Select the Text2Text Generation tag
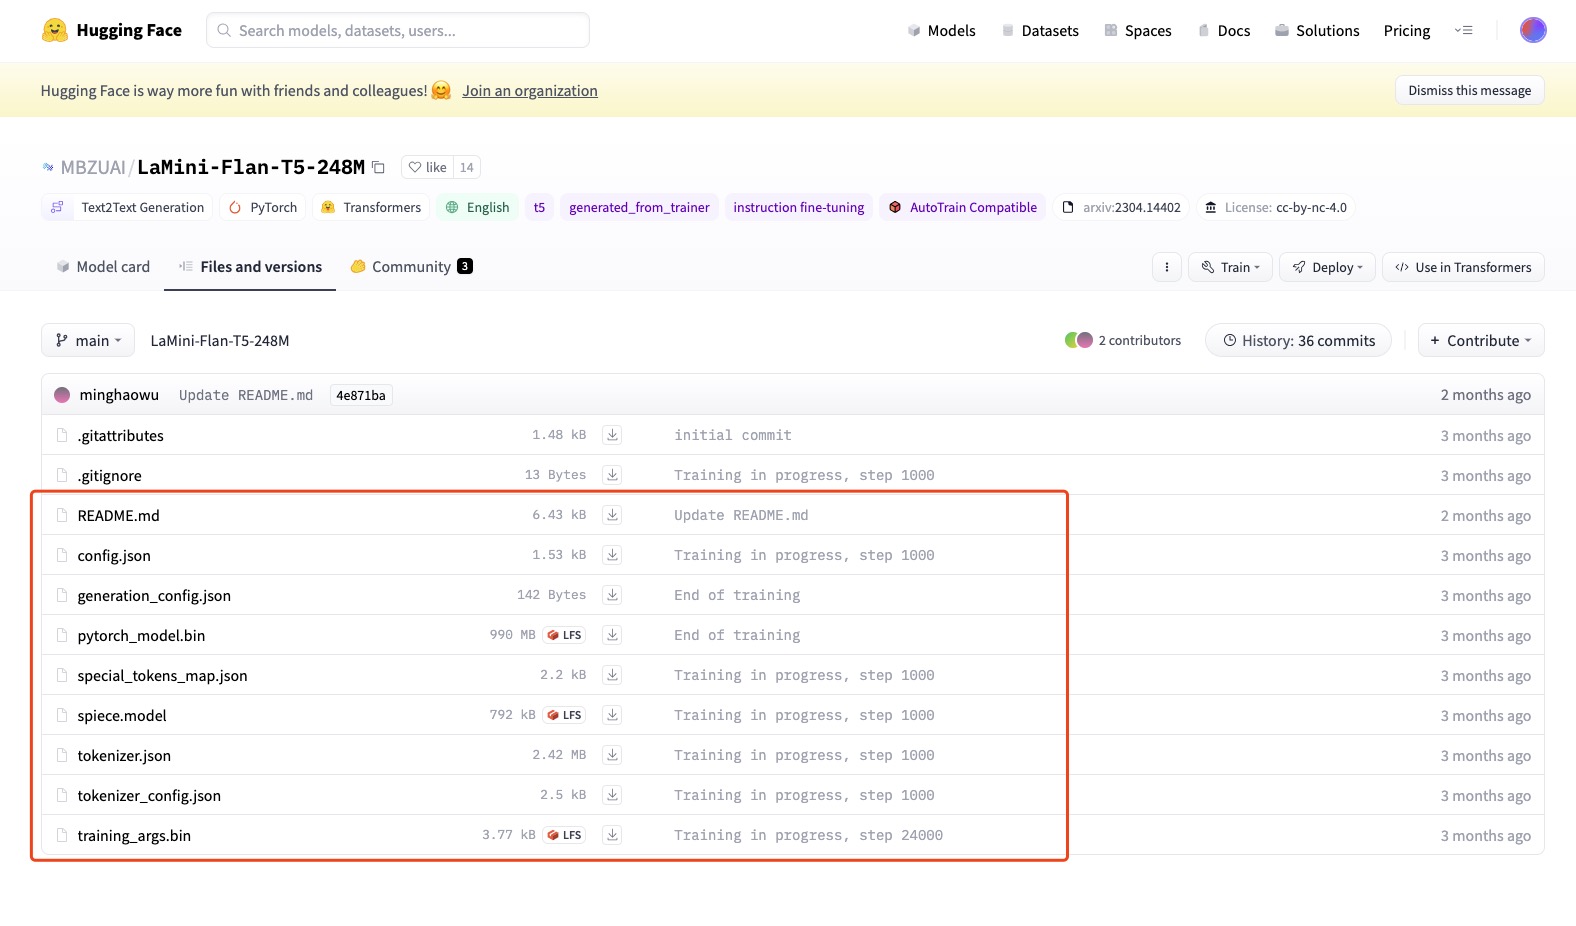The image size is (1576, 926). pos(127,207)
